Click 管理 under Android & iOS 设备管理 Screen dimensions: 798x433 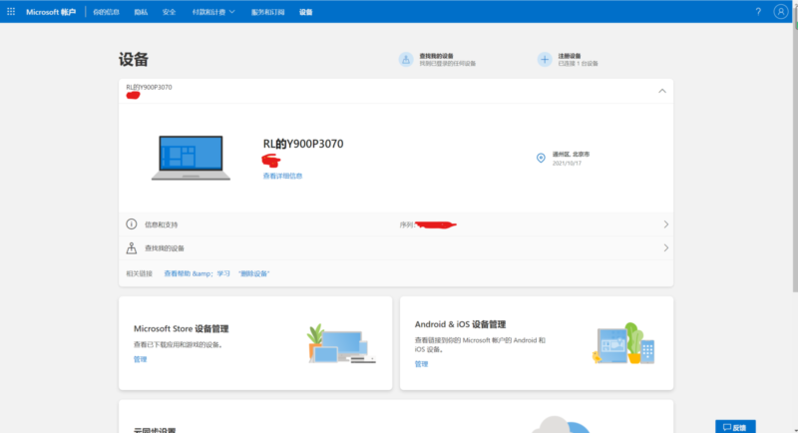(421, 364)
